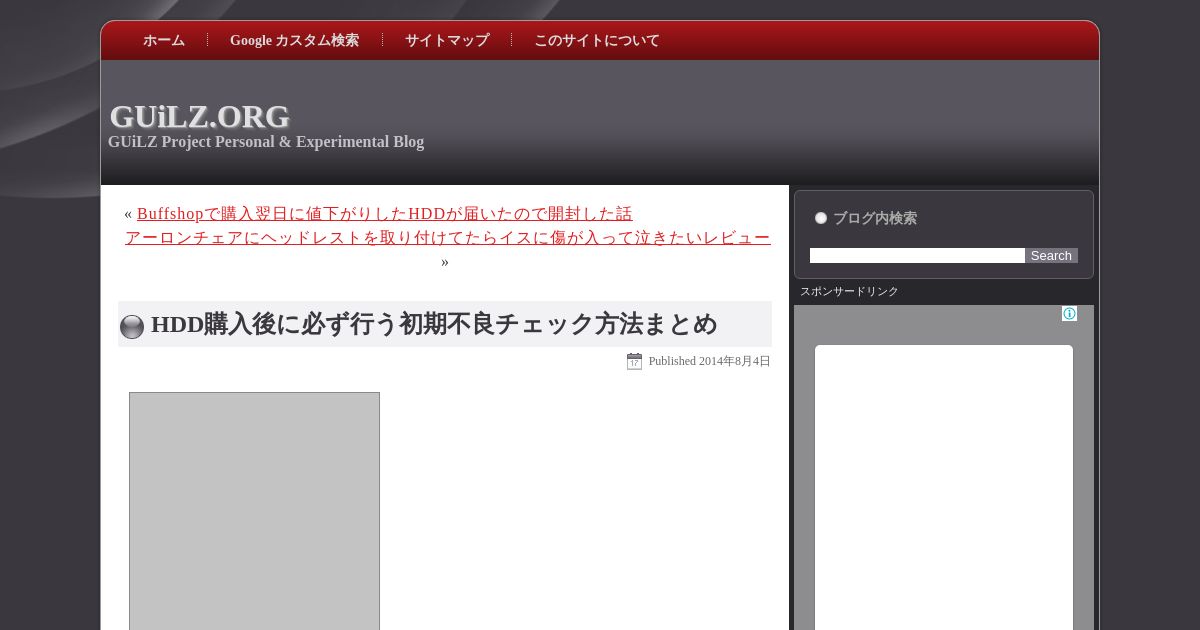This screenshot has width=1200, height=630.
Task: Open このサイトについて page
Action: (x=596, y=41)
